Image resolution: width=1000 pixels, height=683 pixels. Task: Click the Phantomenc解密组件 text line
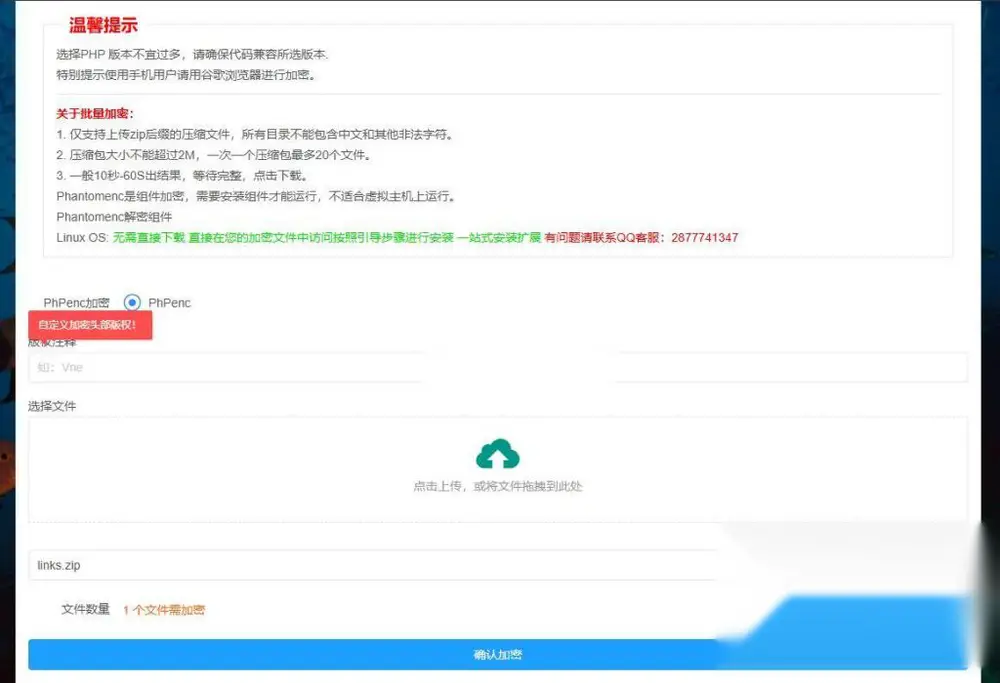tap(114, 217)
